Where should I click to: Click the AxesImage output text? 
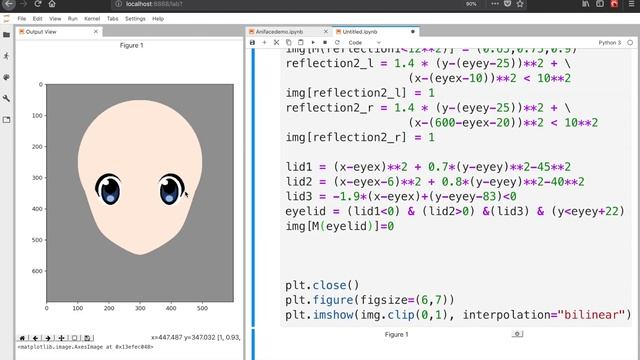[85, 347]
